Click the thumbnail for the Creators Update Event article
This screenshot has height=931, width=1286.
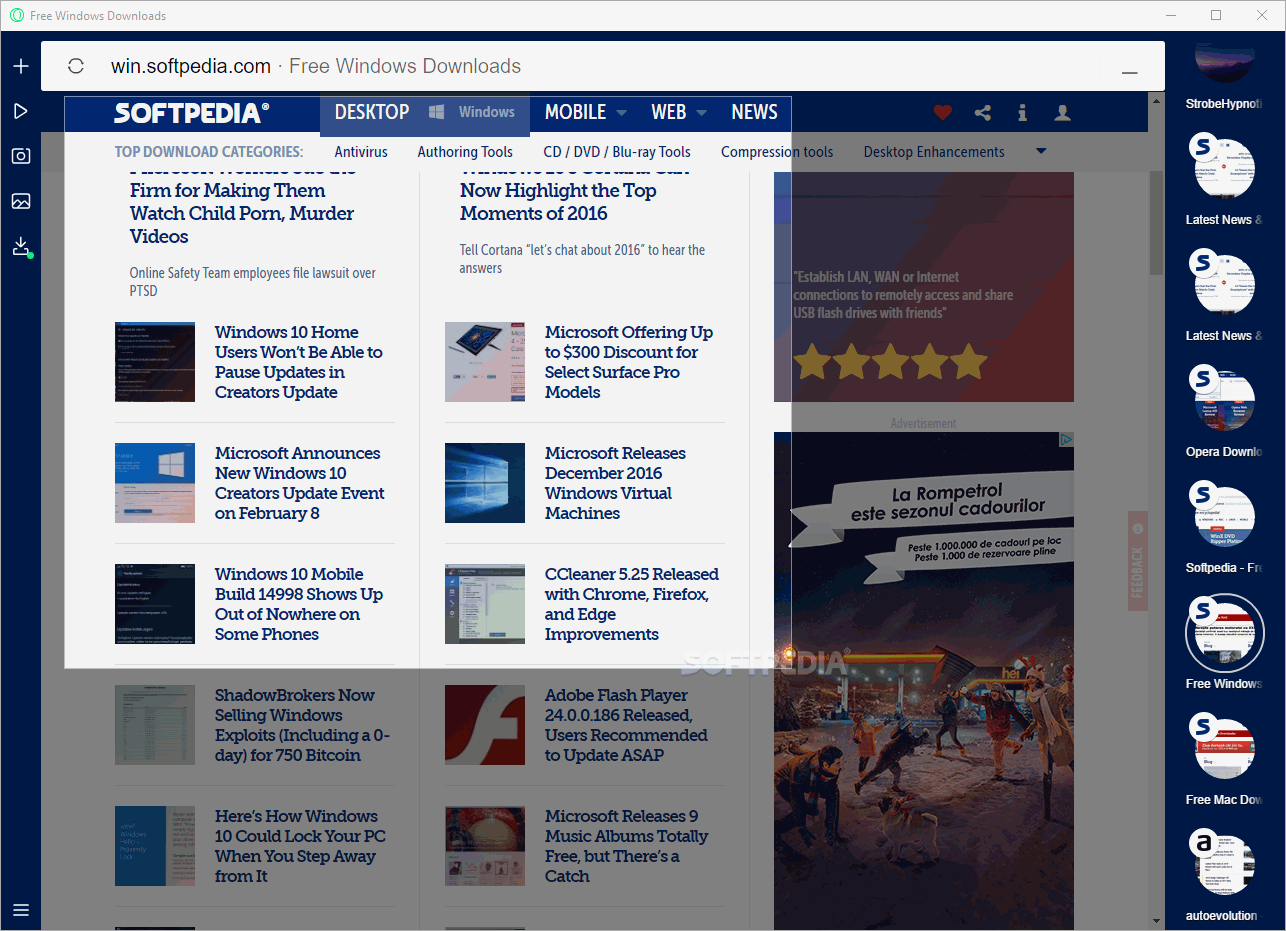point(155,483)
